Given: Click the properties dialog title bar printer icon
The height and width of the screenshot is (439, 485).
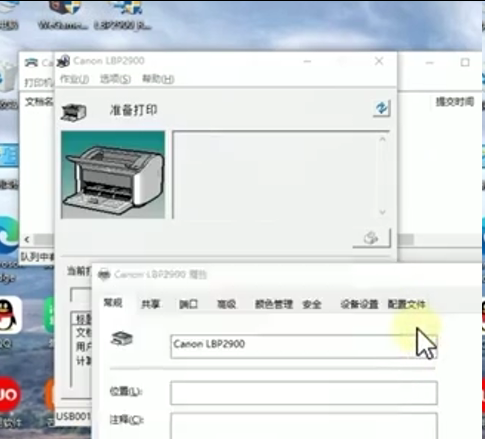Looking at the screenshot, I should tap(104, 274).
